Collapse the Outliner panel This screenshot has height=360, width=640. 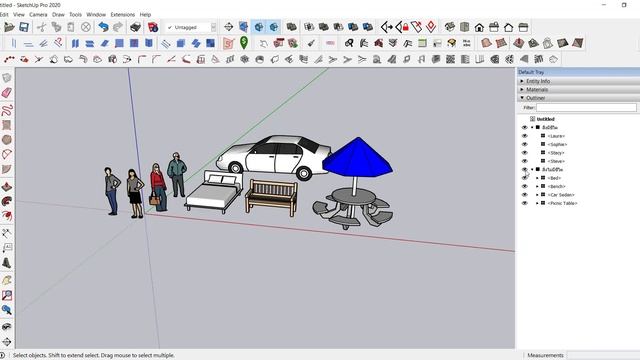[x=522, y=98]
